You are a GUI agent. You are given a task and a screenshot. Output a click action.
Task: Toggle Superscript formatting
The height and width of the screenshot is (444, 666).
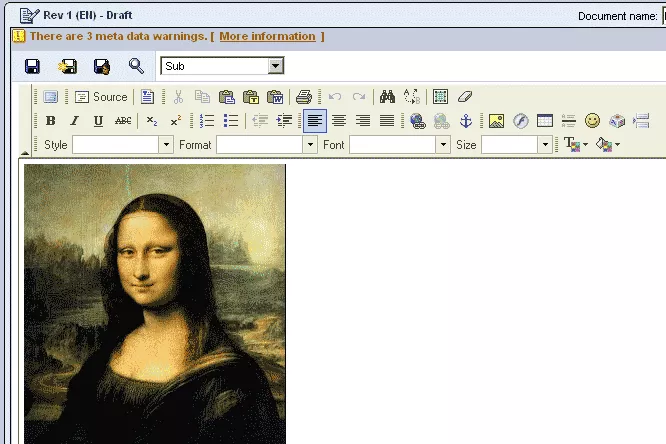tap(175, 121)
